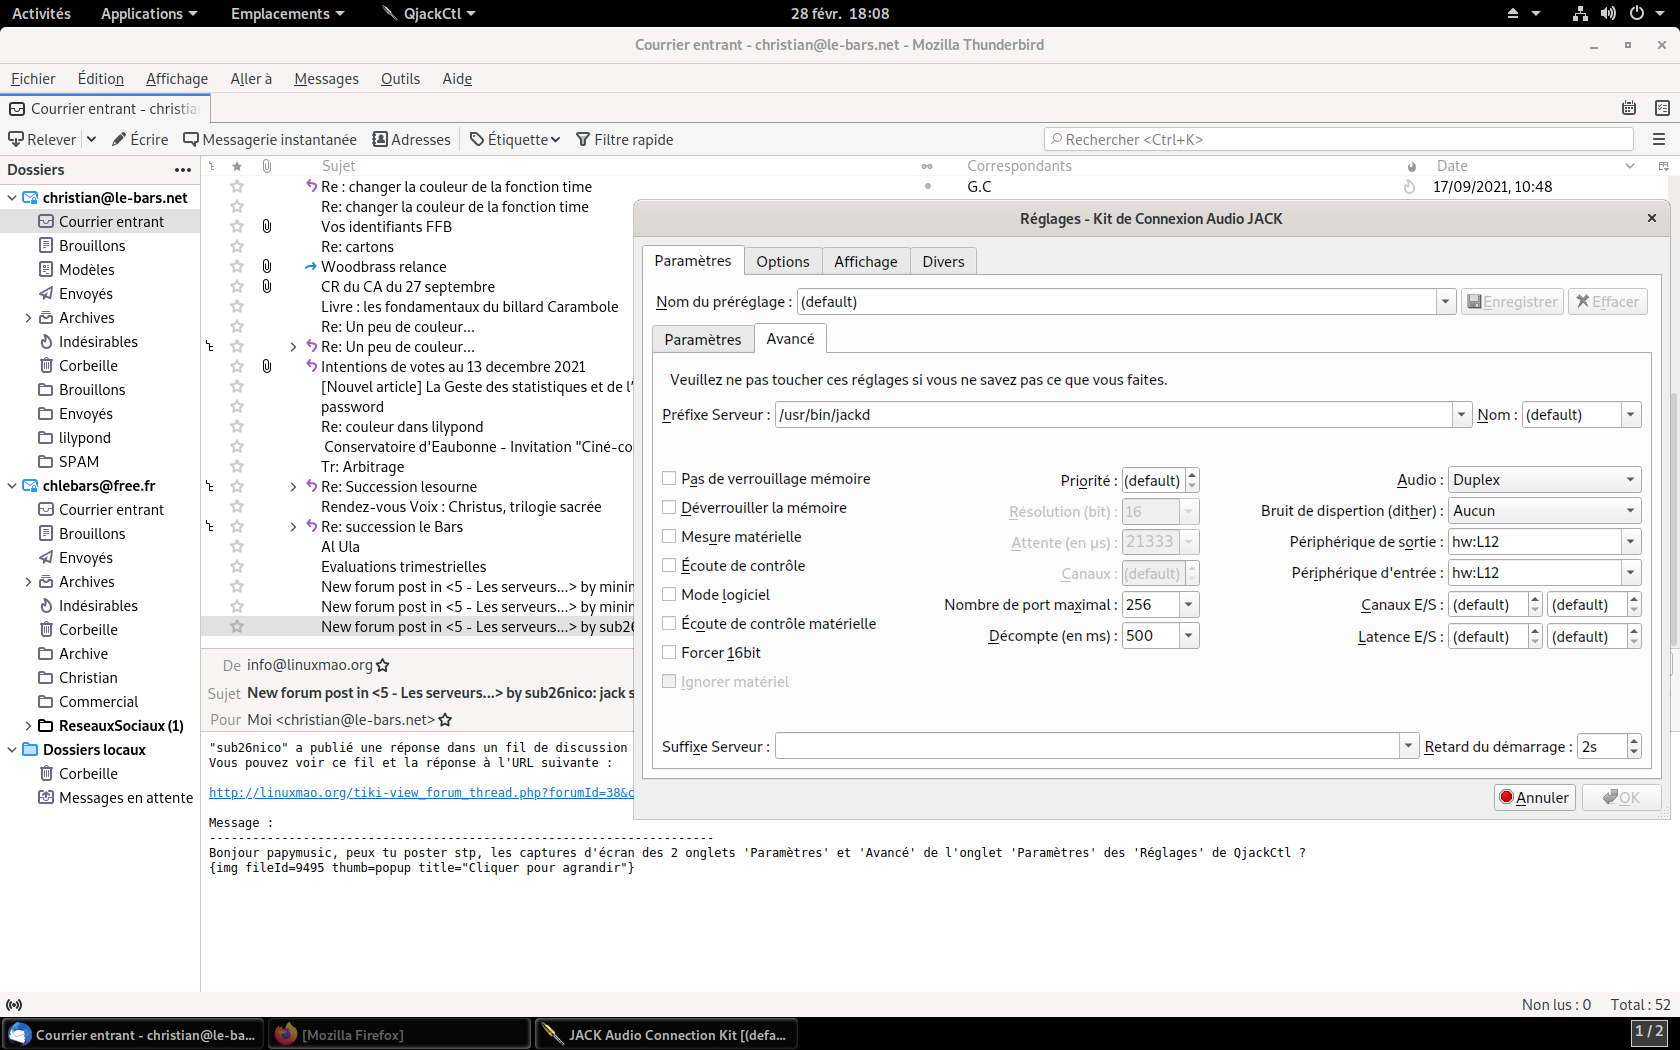Open the Corbeille trash folder under christian@le-bars.net
Screen dimensions: 1680x1050
pos(88,366)
